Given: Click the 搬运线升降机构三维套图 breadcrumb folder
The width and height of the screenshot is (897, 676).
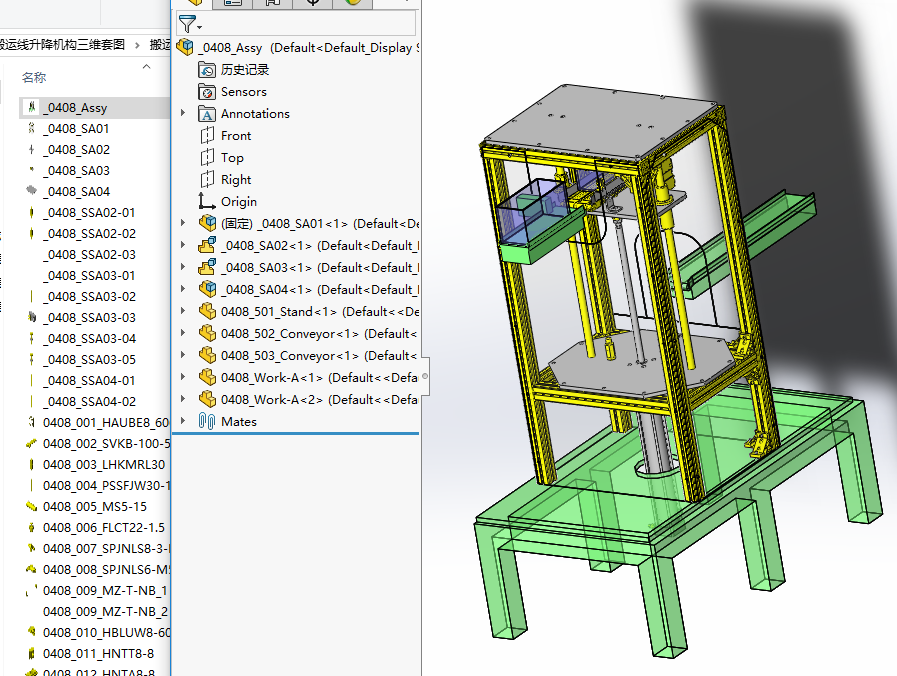Looking at the screenshot, I should point(62,44).
